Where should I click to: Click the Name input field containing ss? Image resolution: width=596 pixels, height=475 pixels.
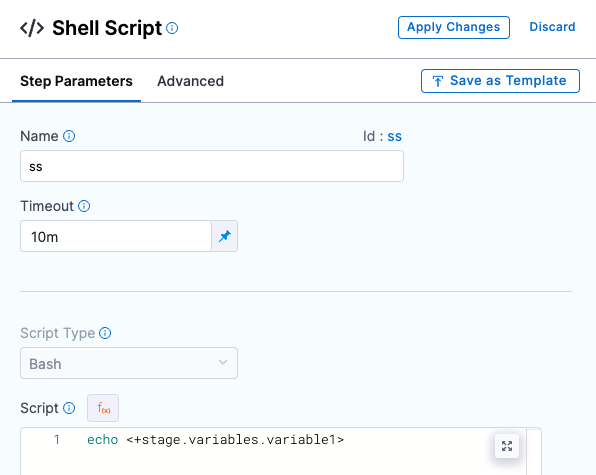212,166
